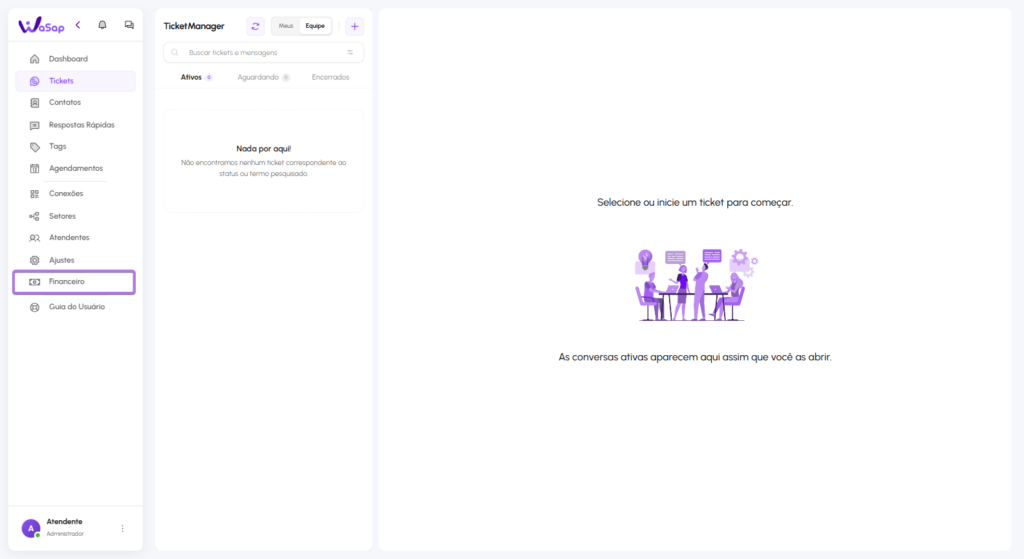Open the notifications bell icon
This screenshot has width=1024, height=559.
coord(102,25)
